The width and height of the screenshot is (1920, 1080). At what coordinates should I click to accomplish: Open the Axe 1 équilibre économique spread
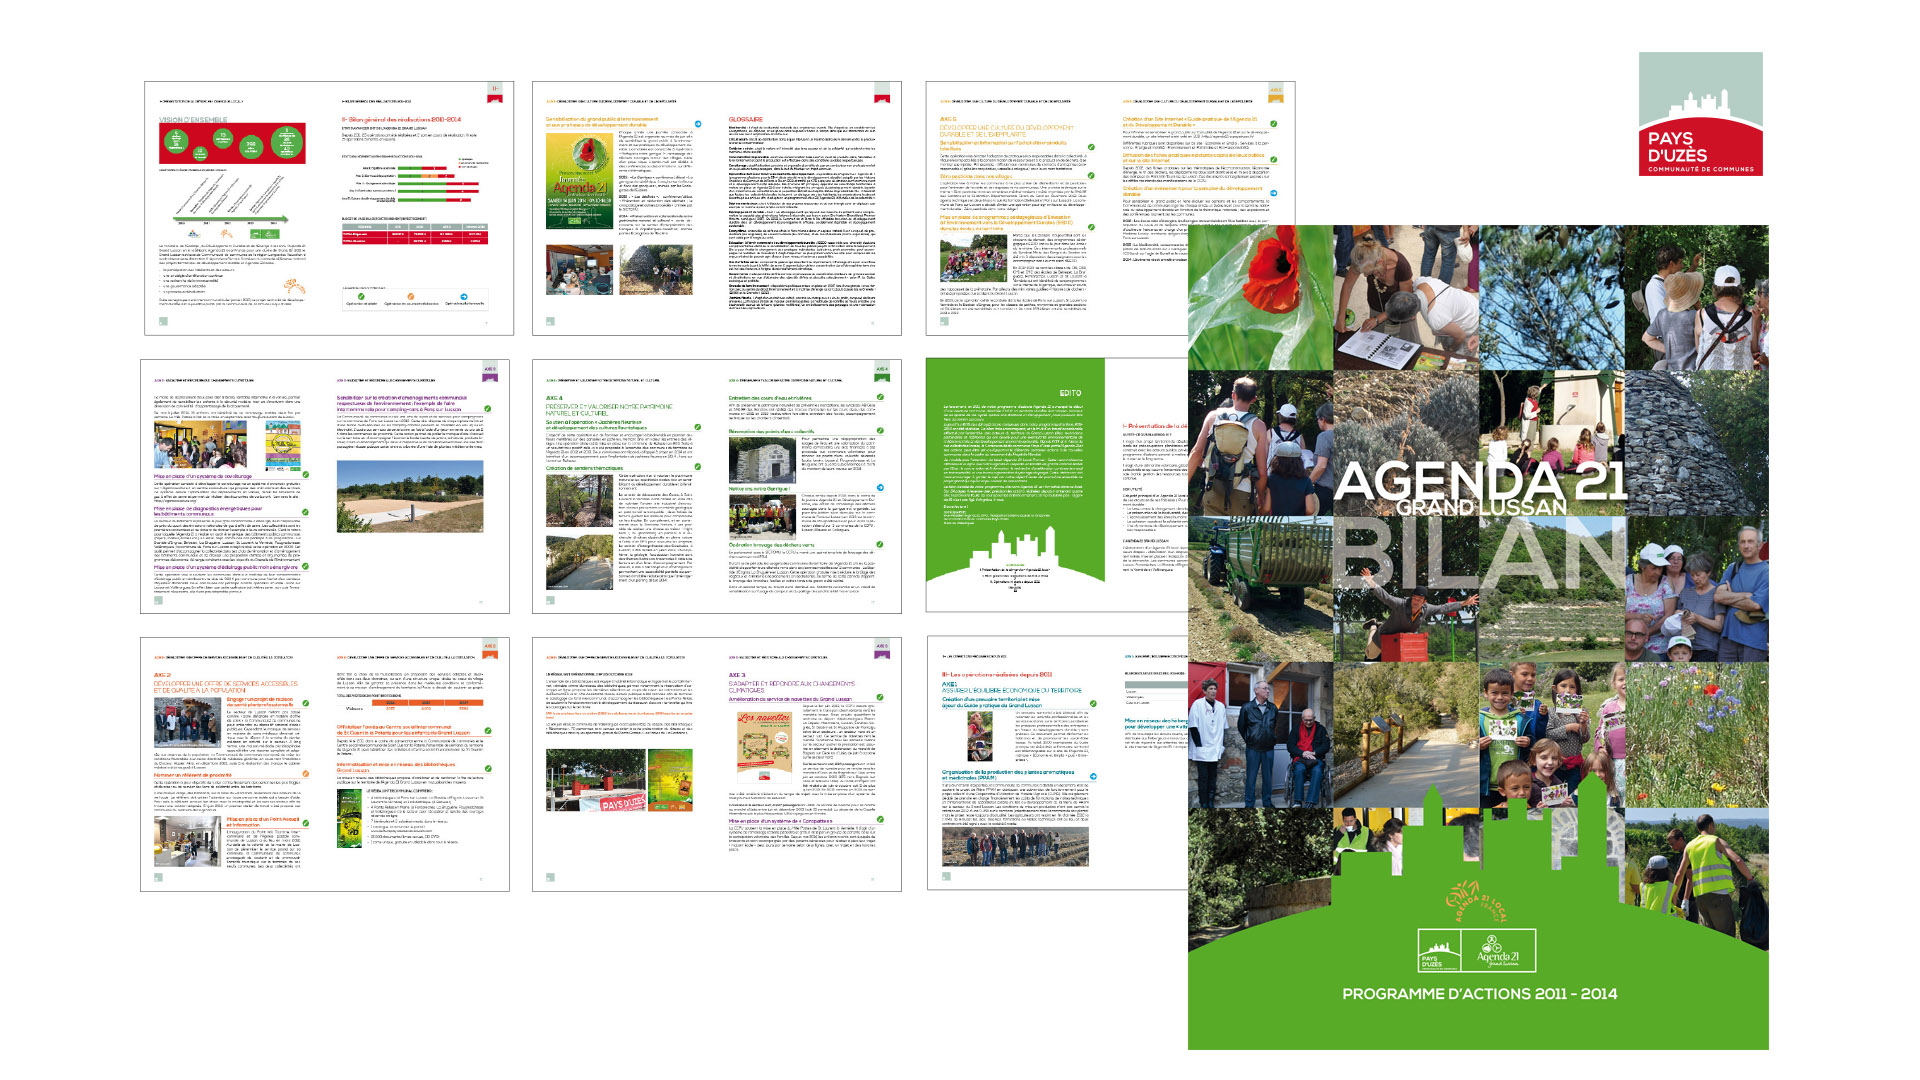pyautogui.click(x=1057, y=764)
